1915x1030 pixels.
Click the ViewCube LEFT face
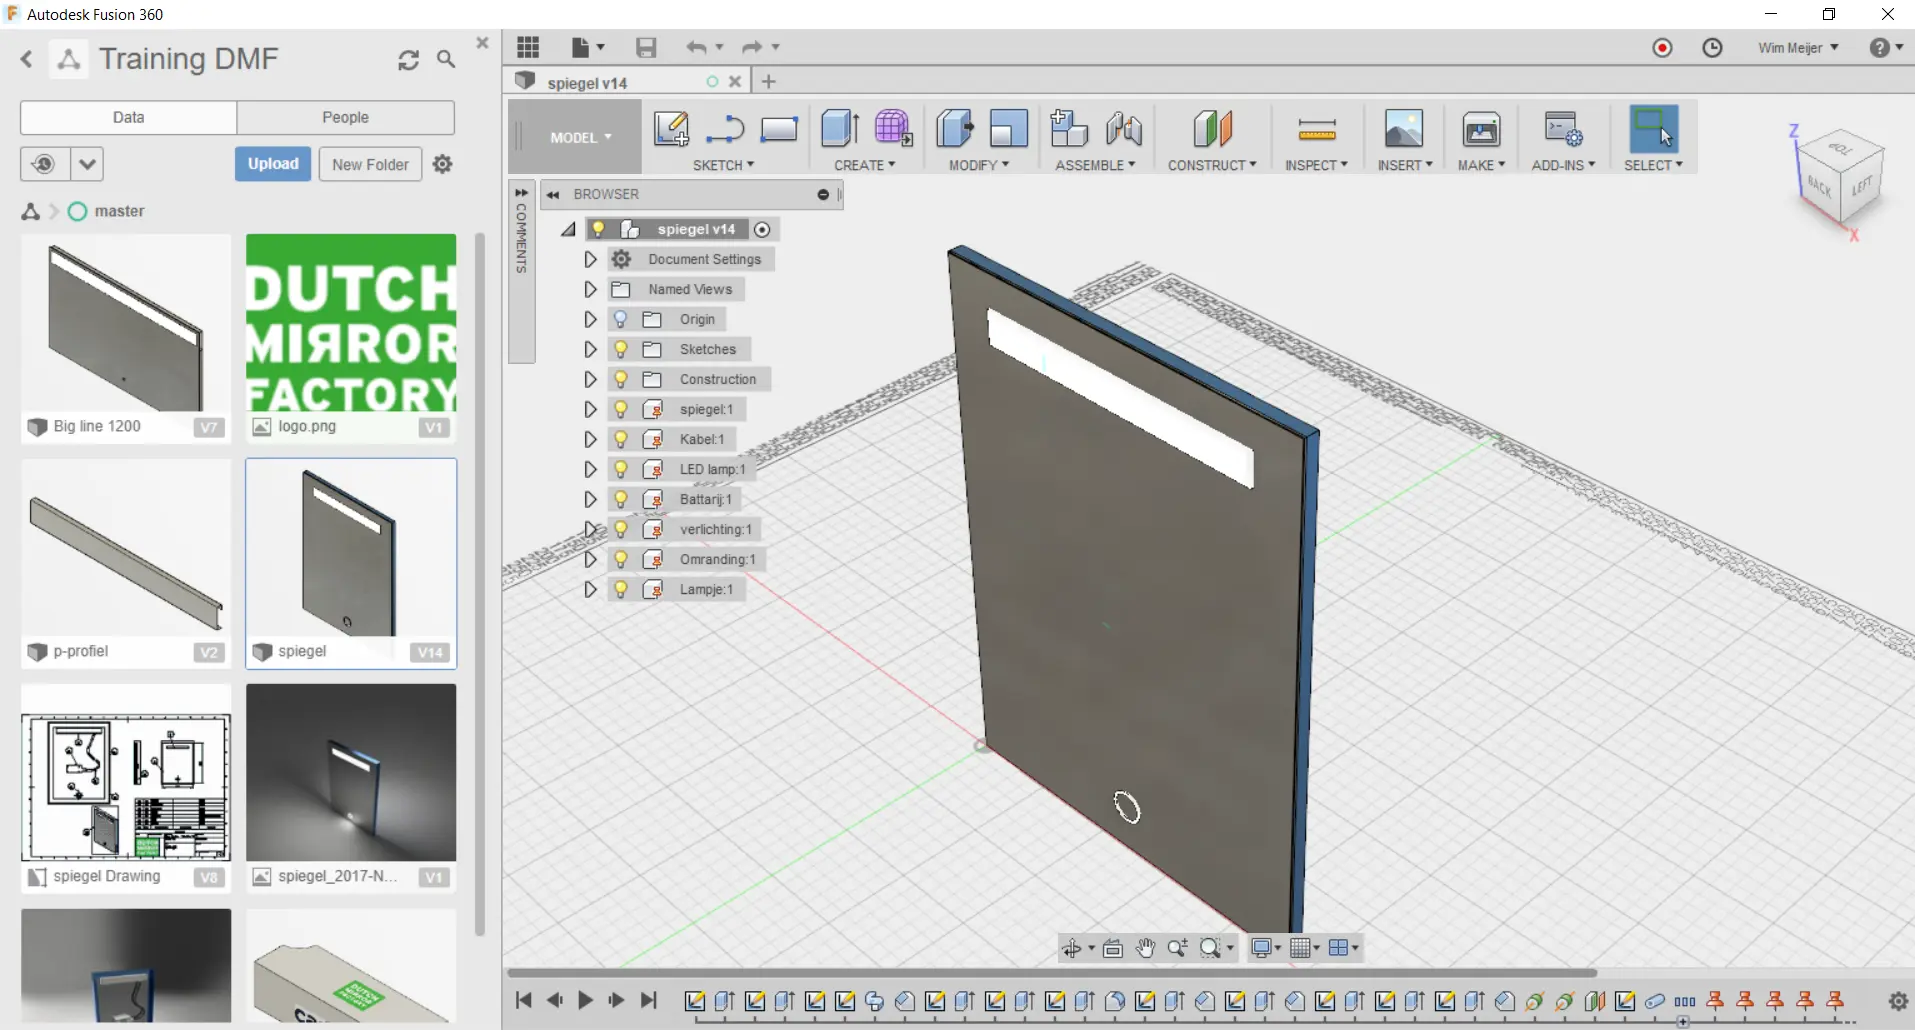(x=1860, y=187)
